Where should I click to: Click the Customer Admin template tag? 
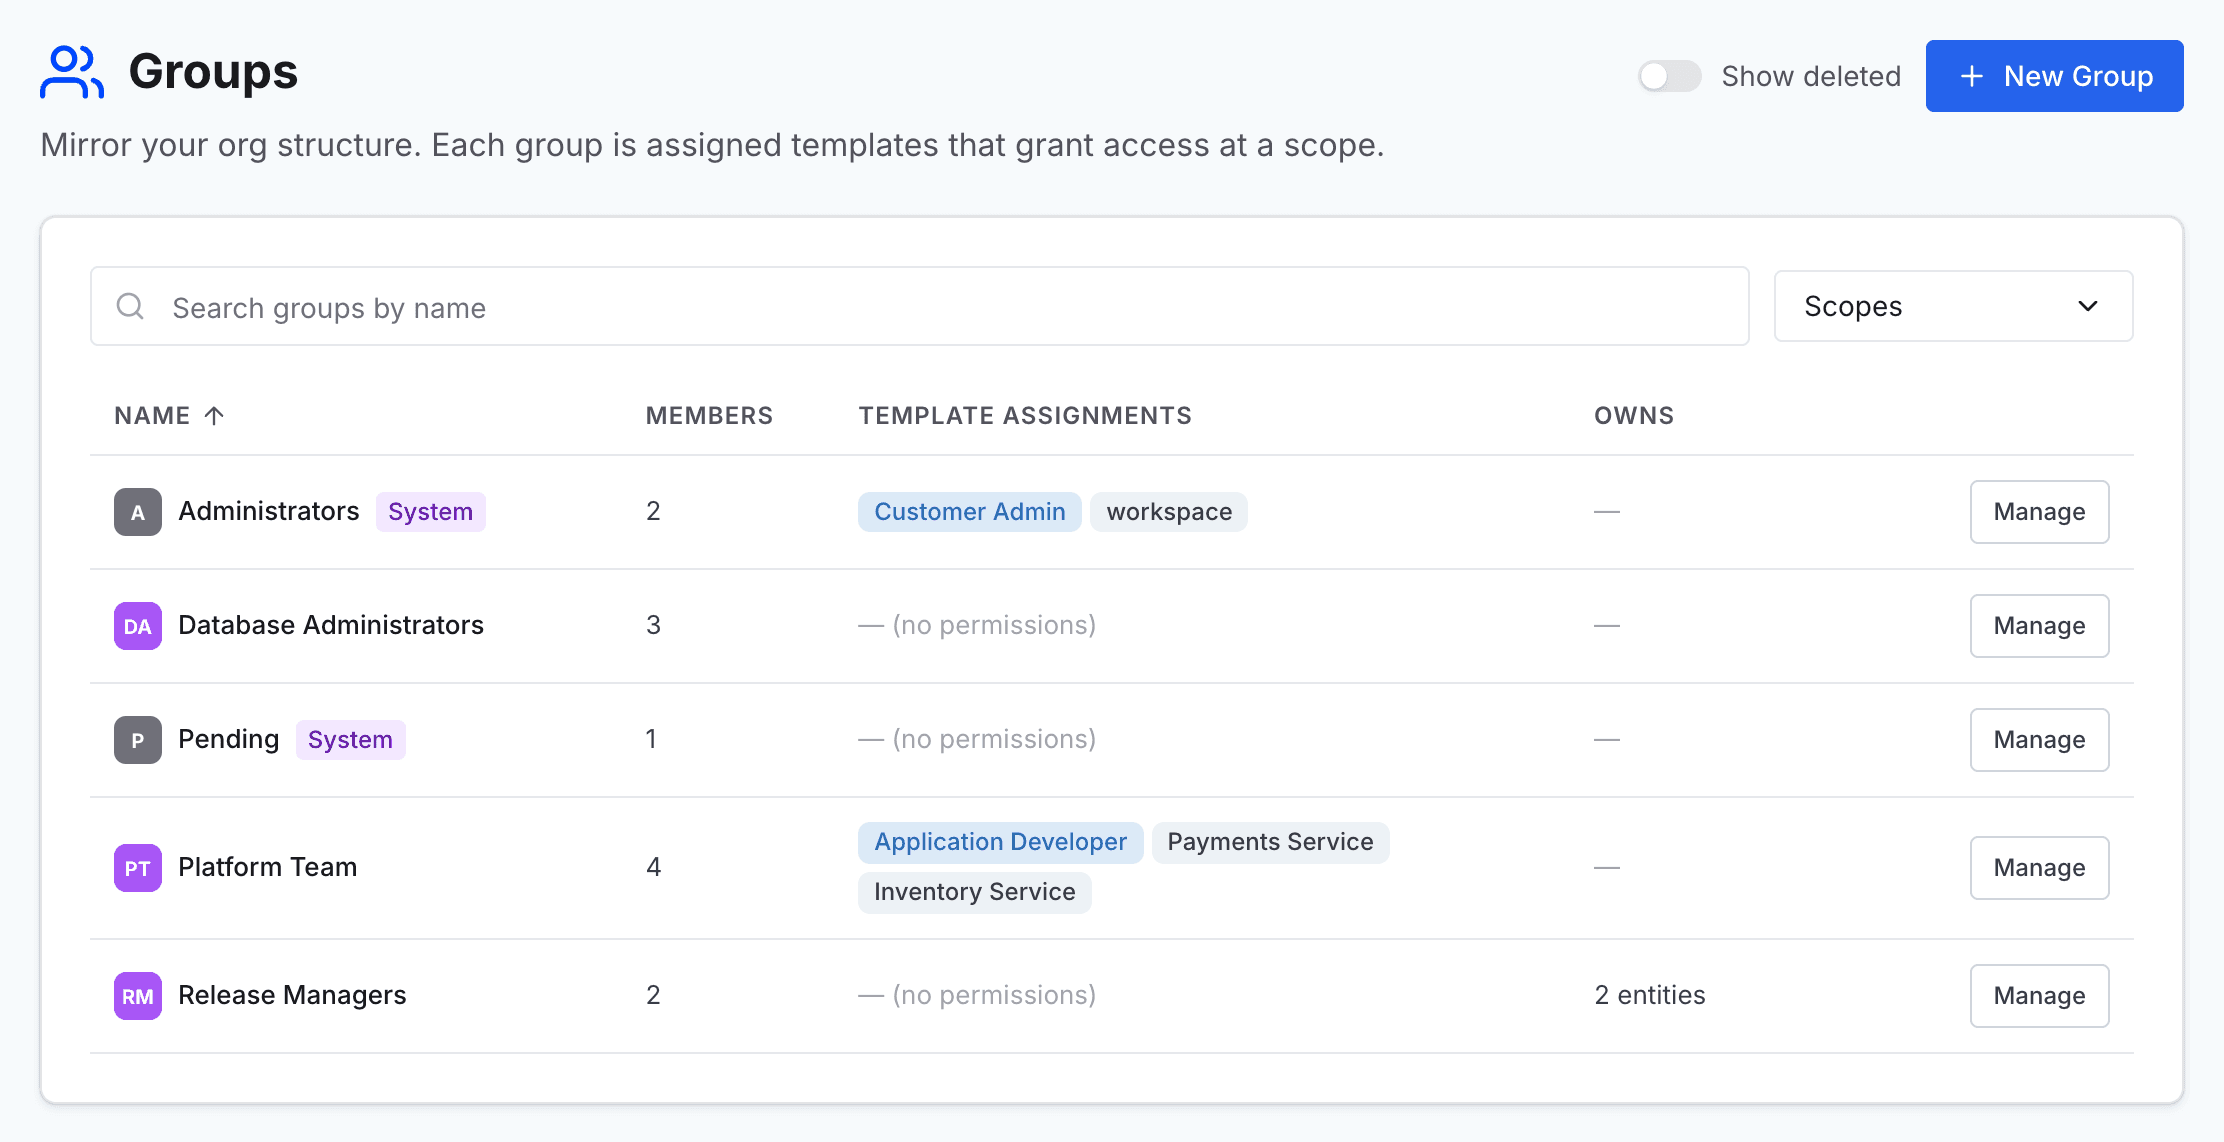[x=970, y=512]
